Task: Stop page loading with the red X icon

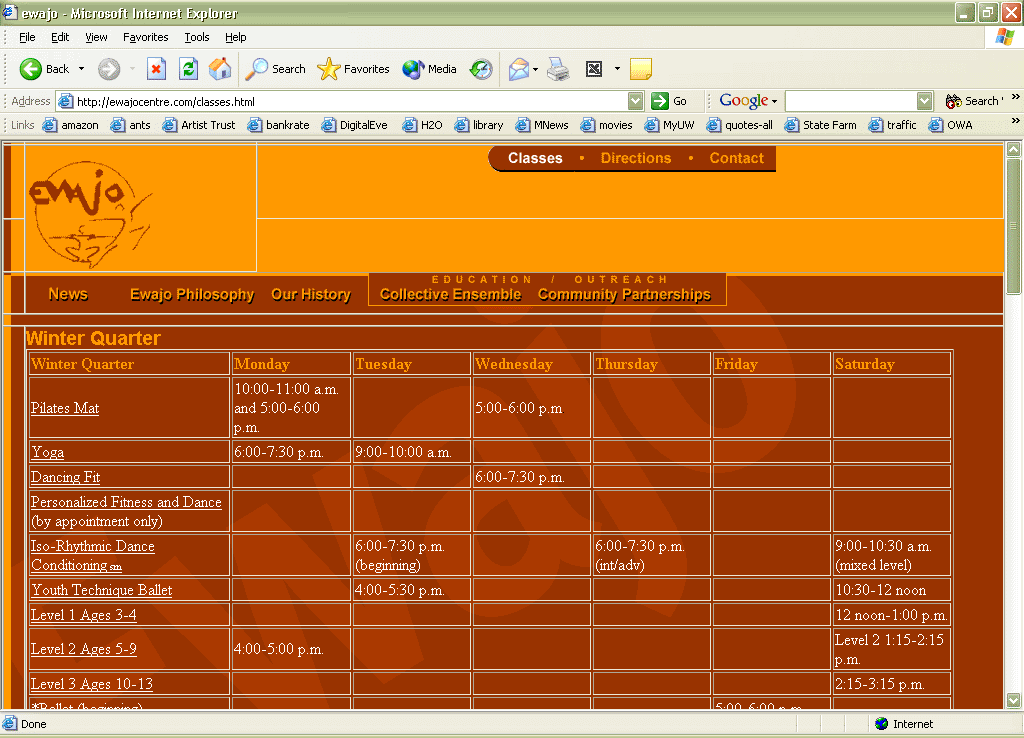Action: point(156,69)
